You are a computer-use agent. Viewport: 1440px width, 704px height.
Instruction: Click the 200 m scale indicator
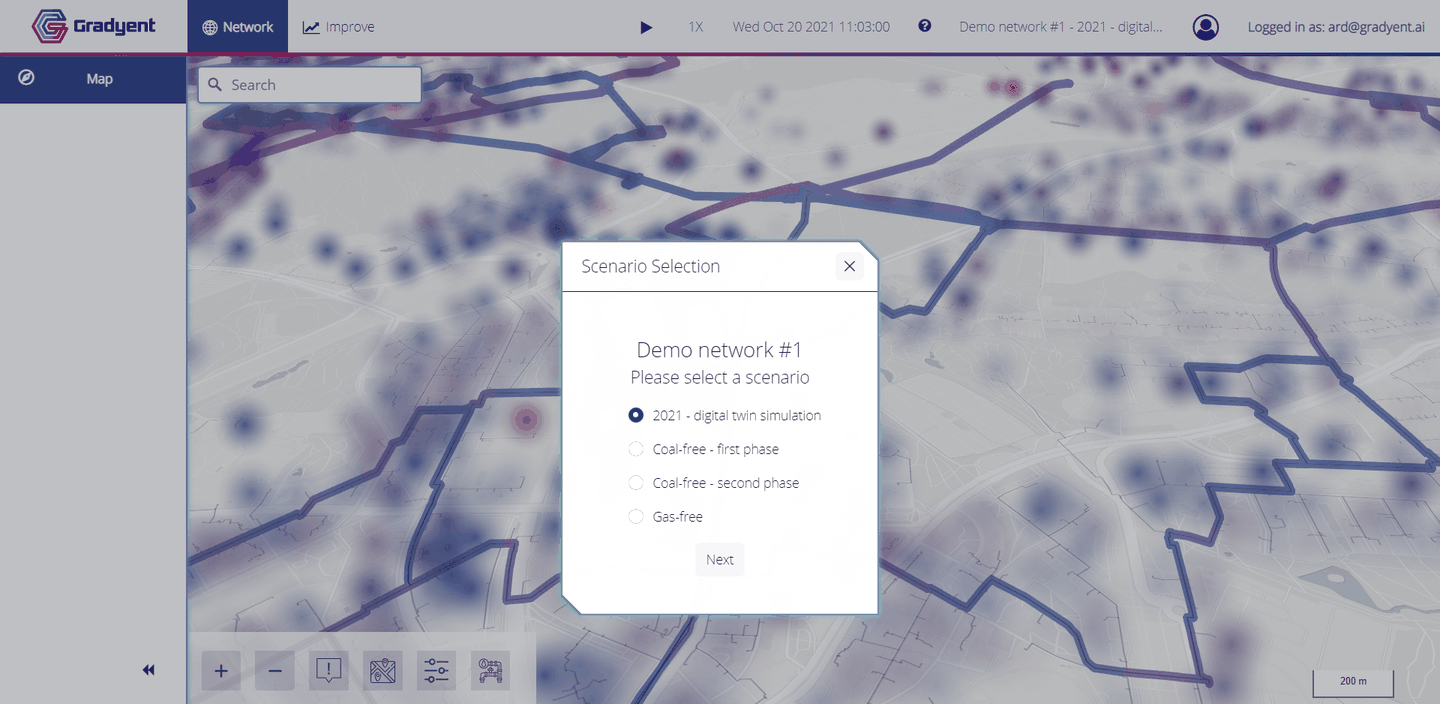1353,681
